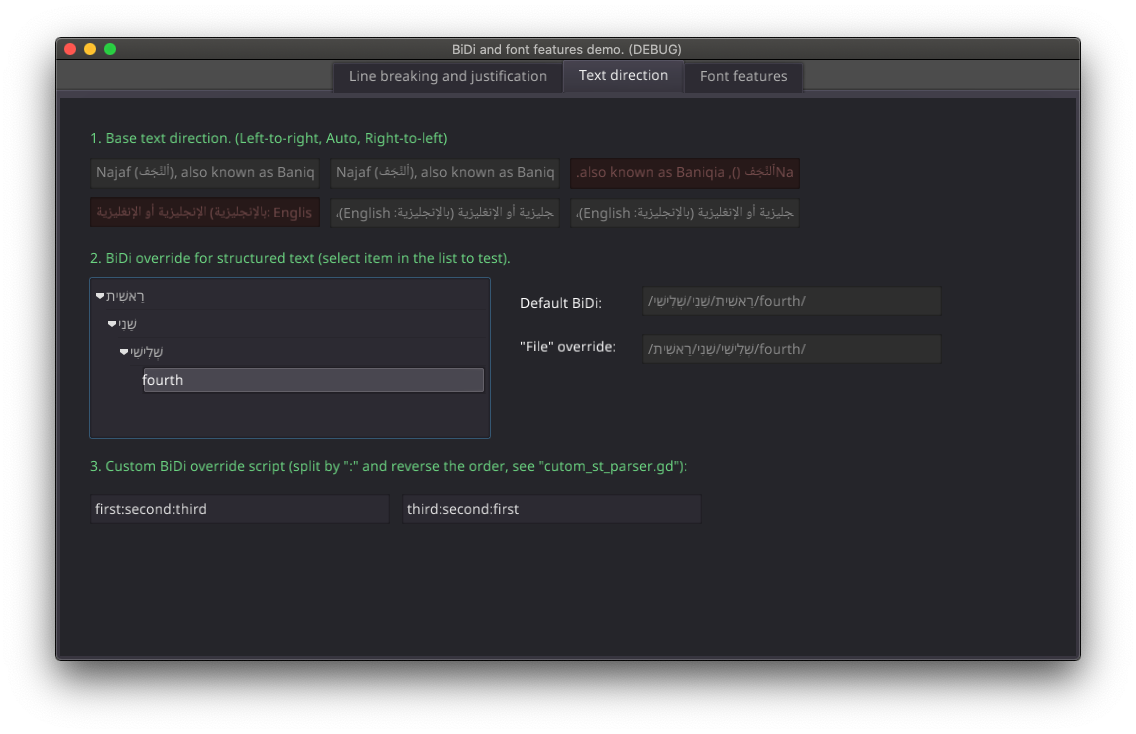Collapse the שני tree branch

(112, 323)
